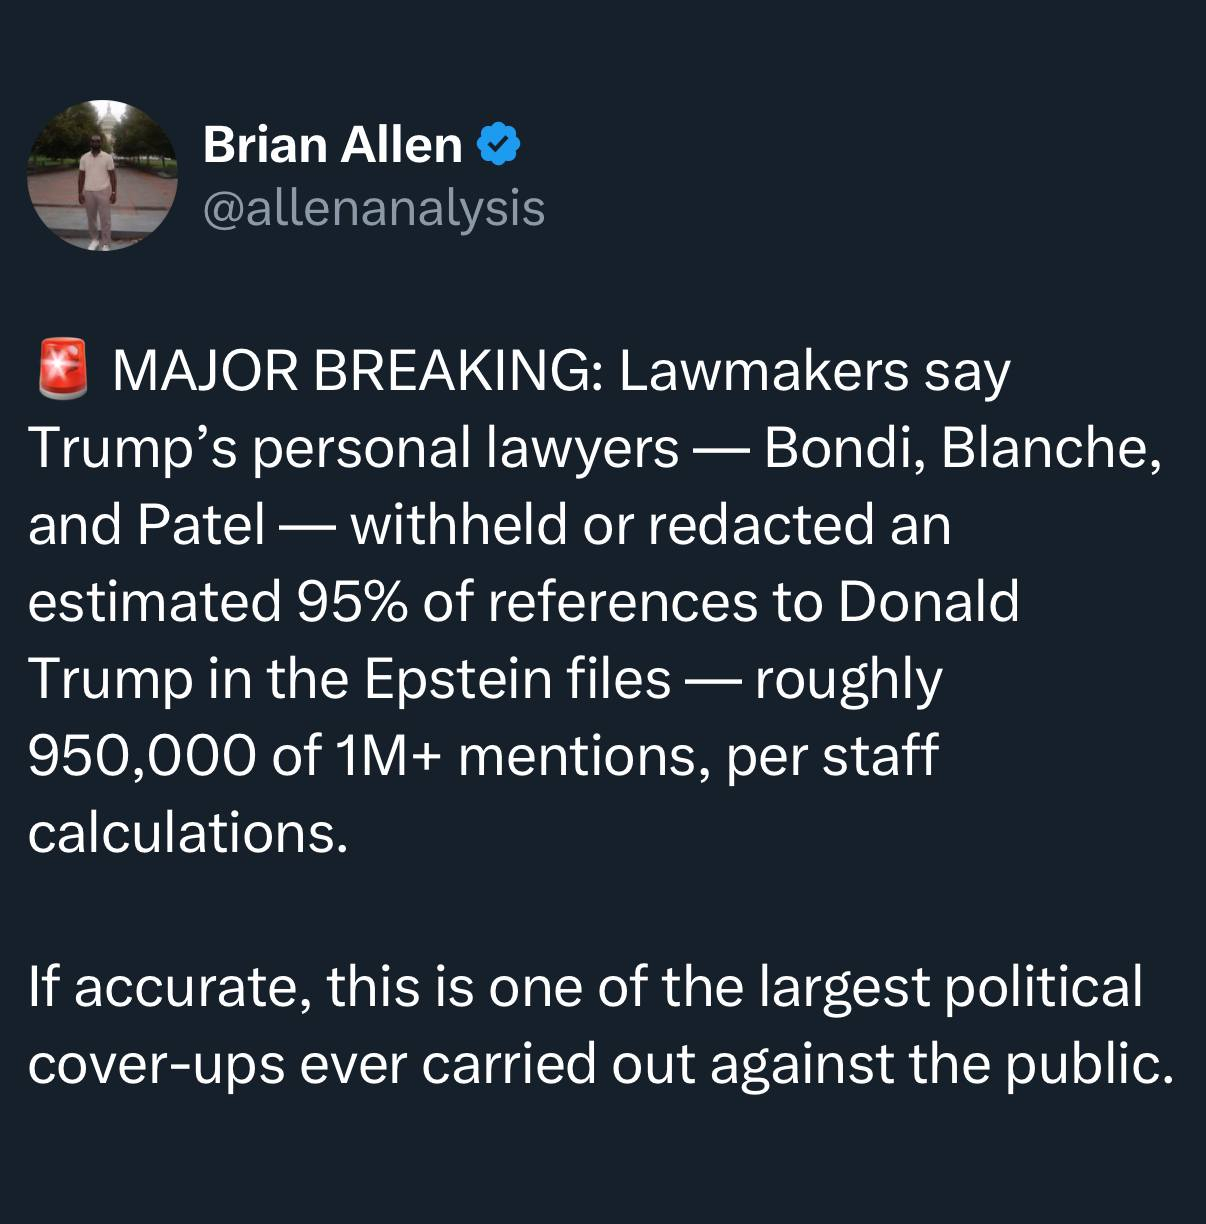1206x1224 pixels.
Task: Click the phrase Lawmakers say
Action: tap(814, 372)
